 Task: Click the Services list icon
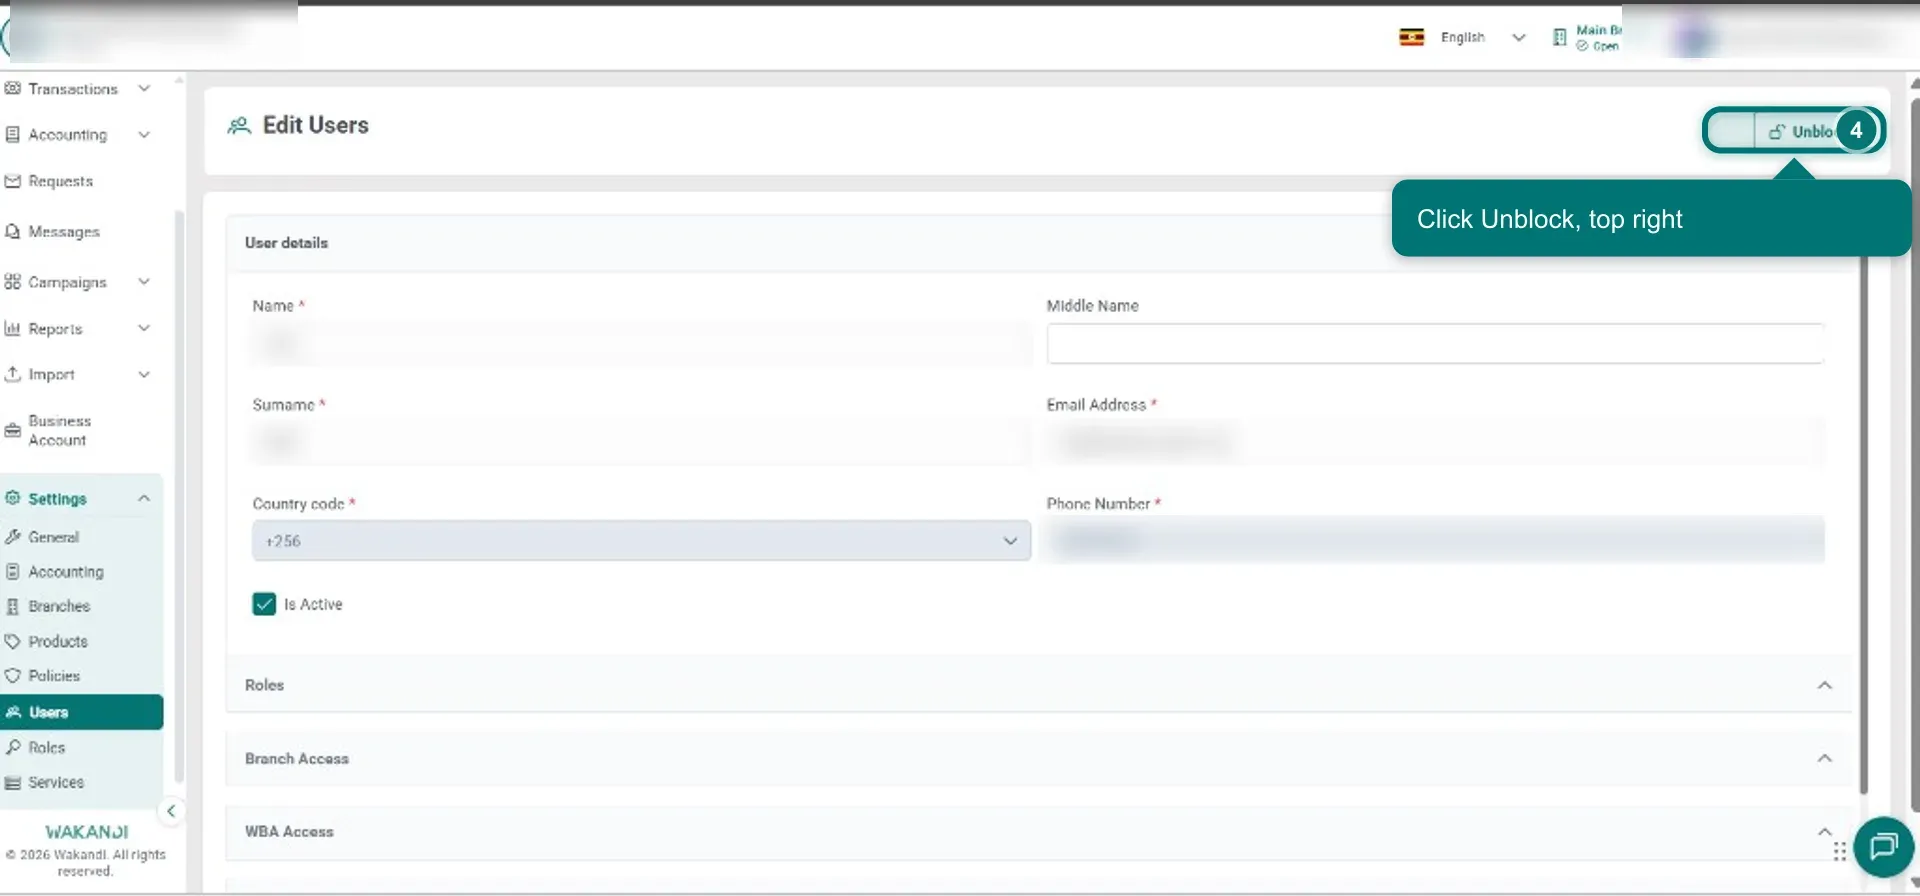[x=12, y=782]
